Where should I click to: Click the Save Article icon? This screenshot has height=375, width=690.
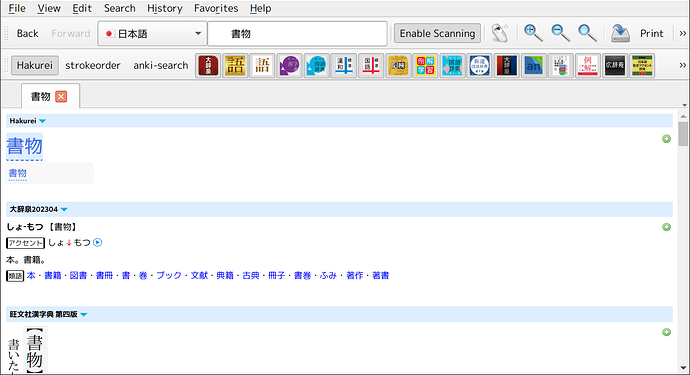[x=620, y=33]
